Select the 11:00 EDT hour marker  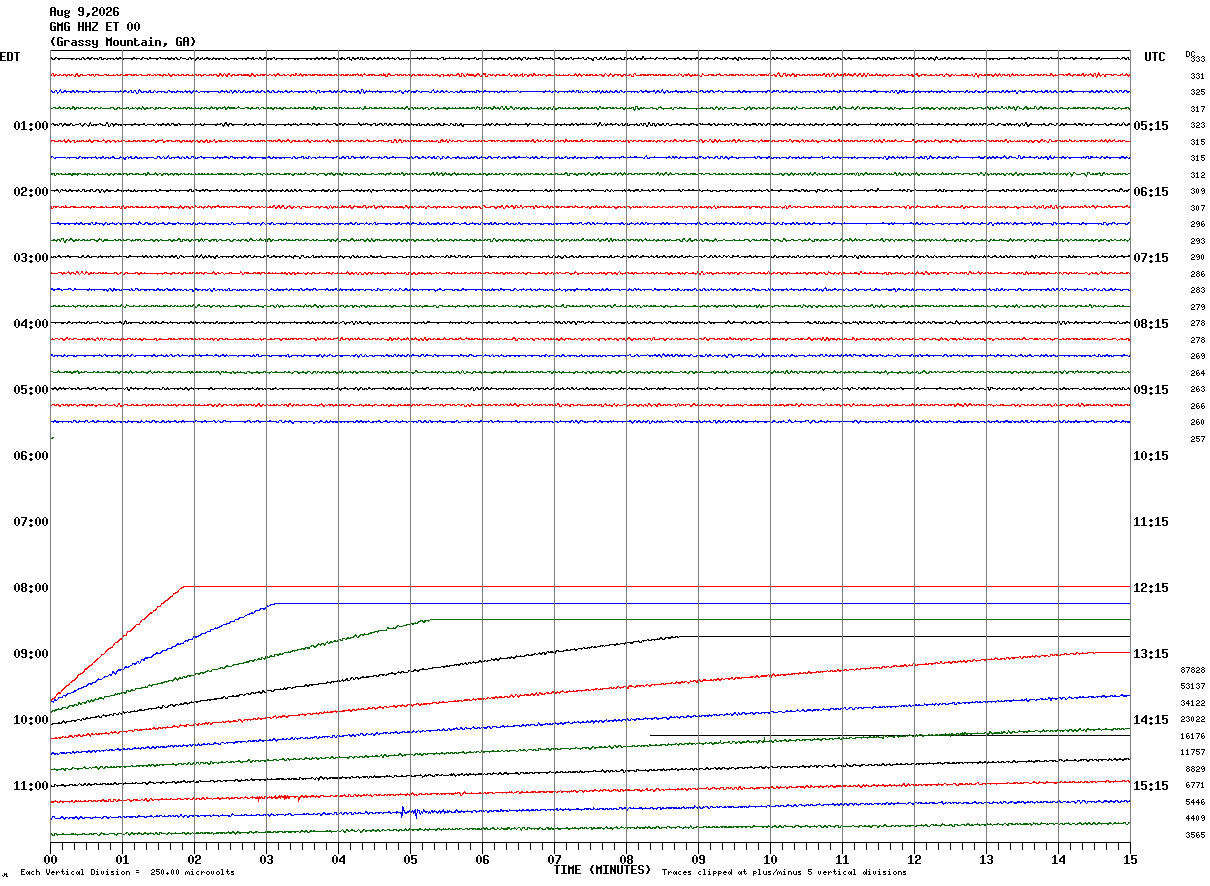coord(31,786)
